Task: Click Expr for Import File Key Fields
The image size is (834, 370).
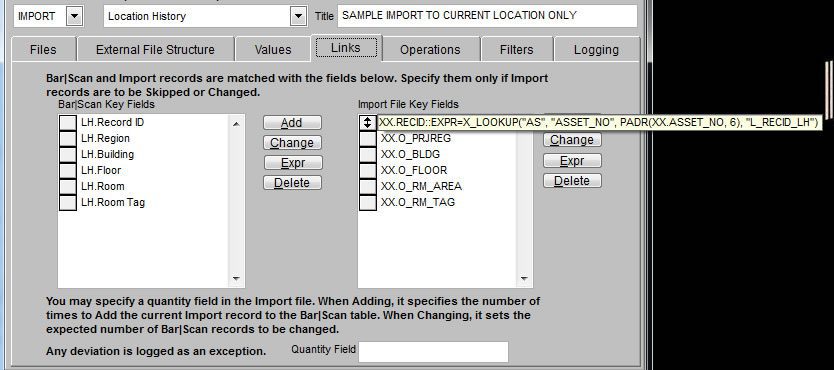Action: [x=572, y=161]
